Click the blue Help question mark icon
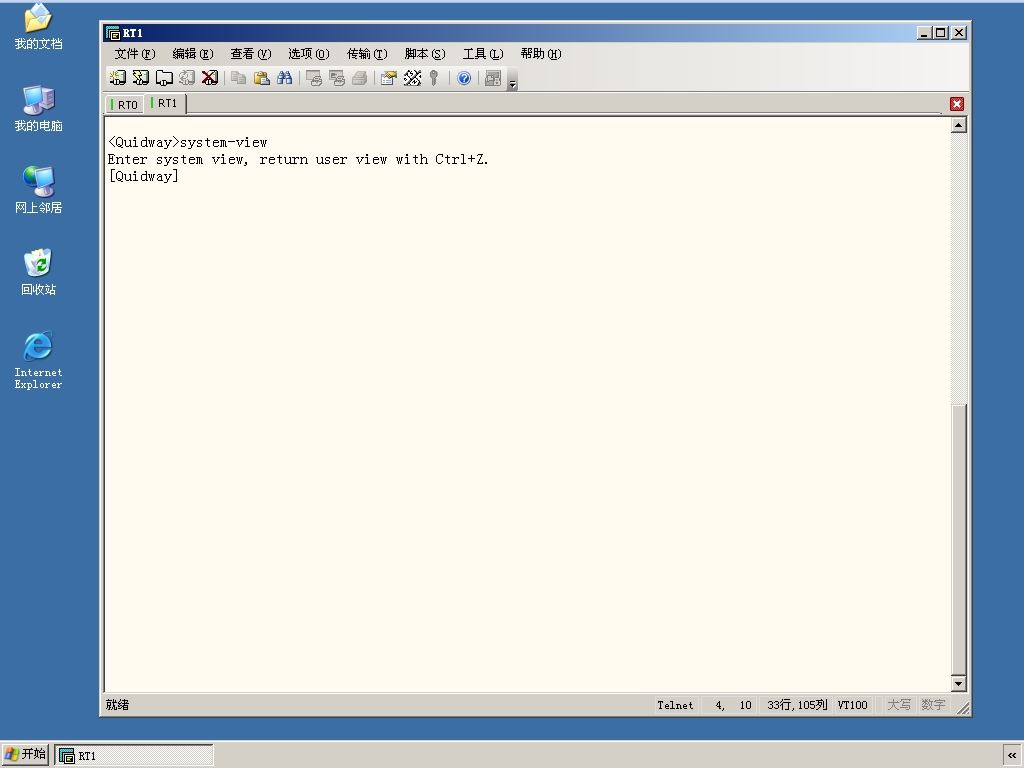This screenshot has width=1024, height=768. (464, 78)
